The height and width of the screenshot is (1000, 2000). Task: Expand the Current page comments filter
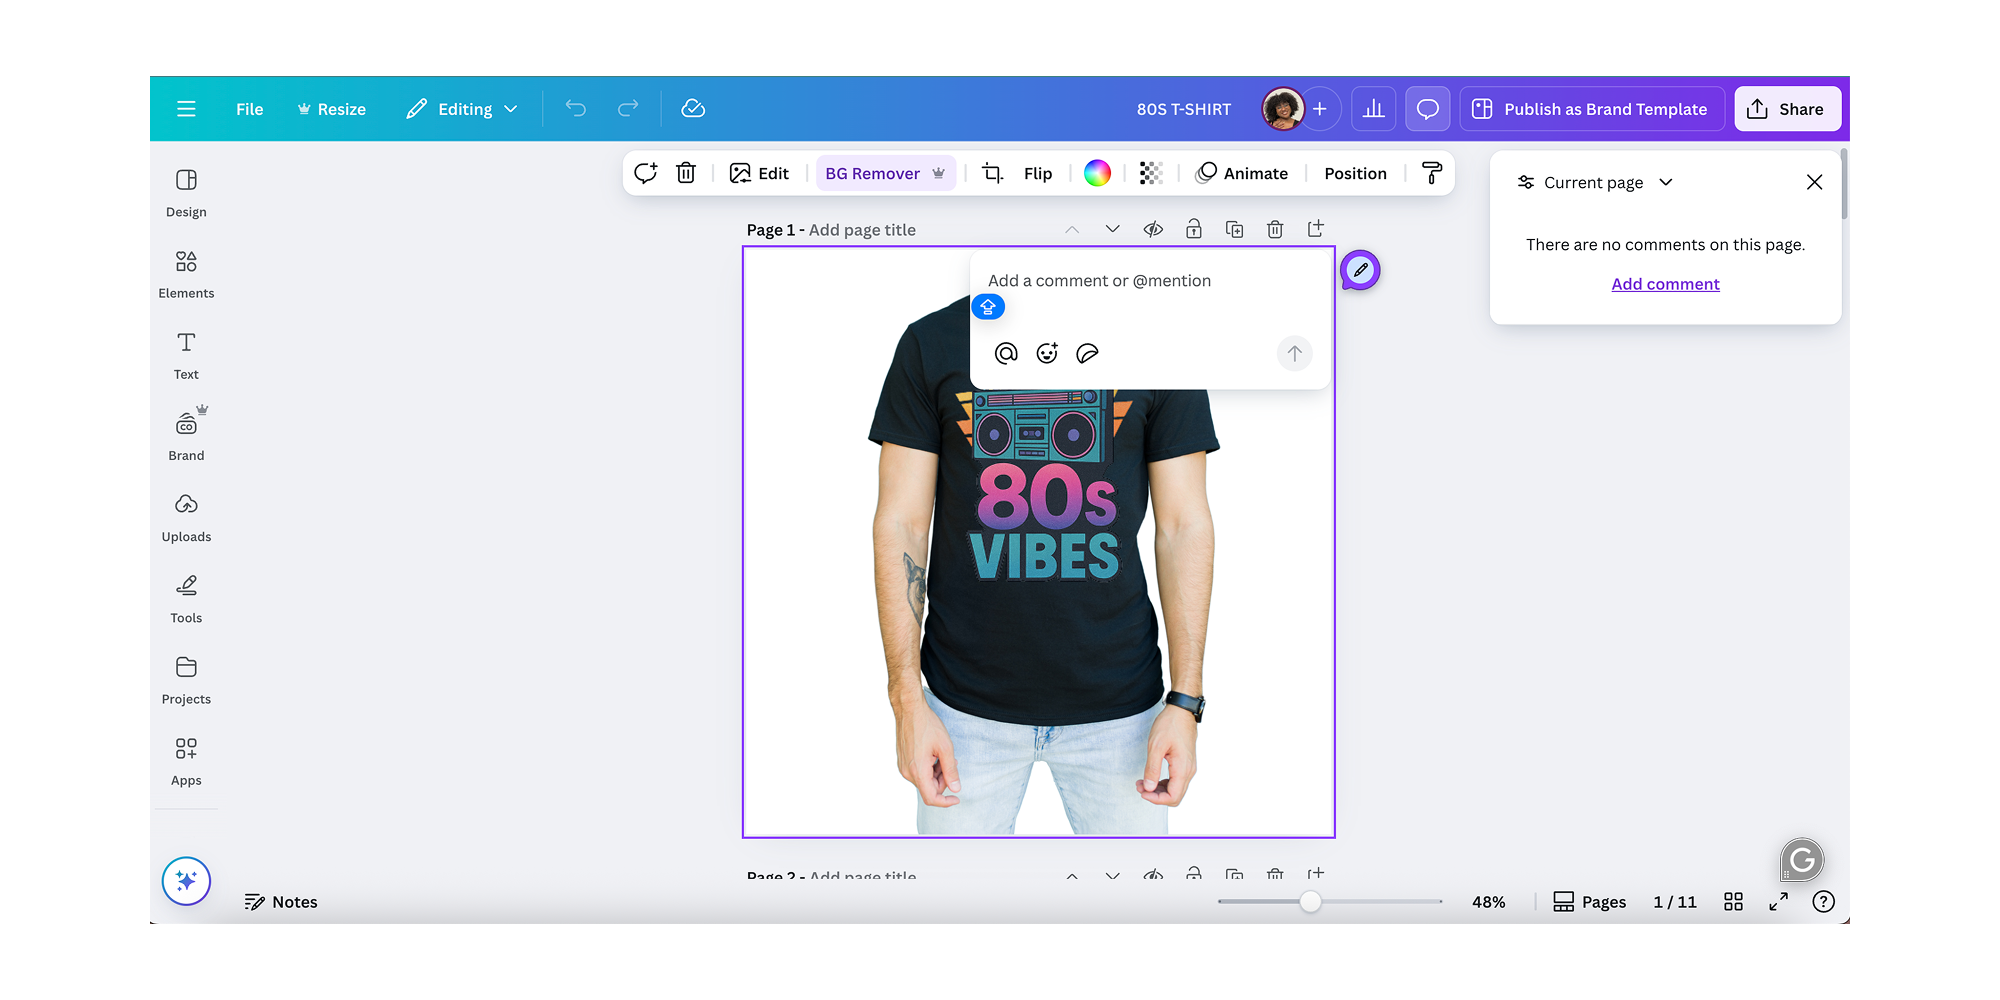(1594, 182)
